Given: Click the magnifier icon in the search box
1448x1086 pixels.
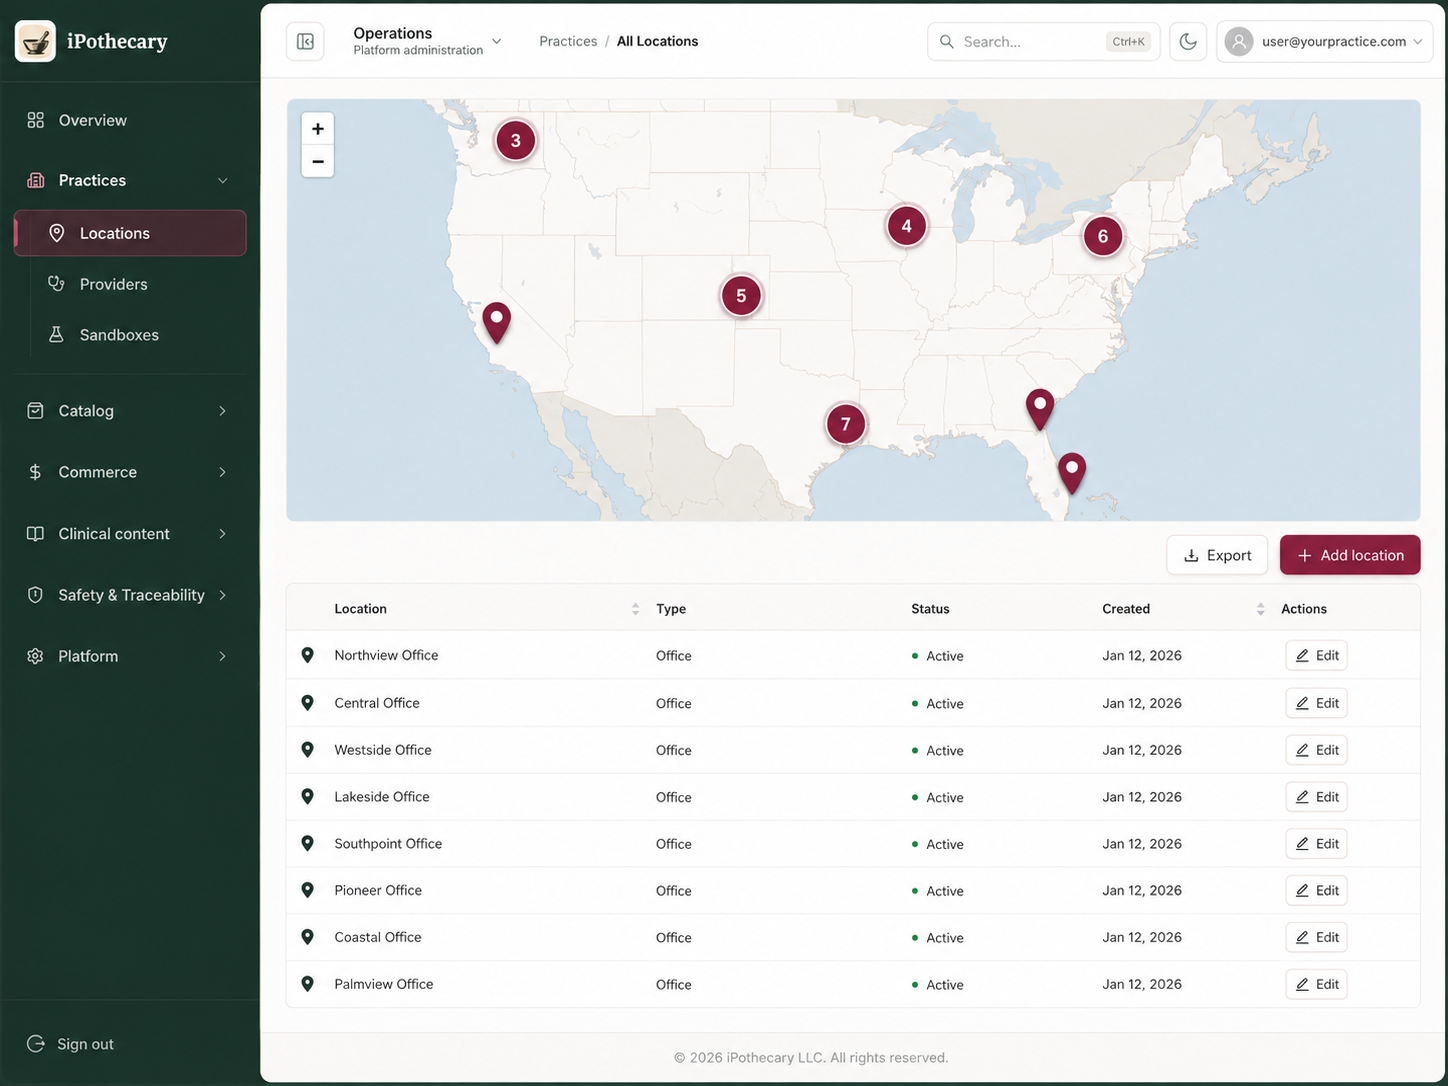Looking at the screenshot, I should click(946, 41).
